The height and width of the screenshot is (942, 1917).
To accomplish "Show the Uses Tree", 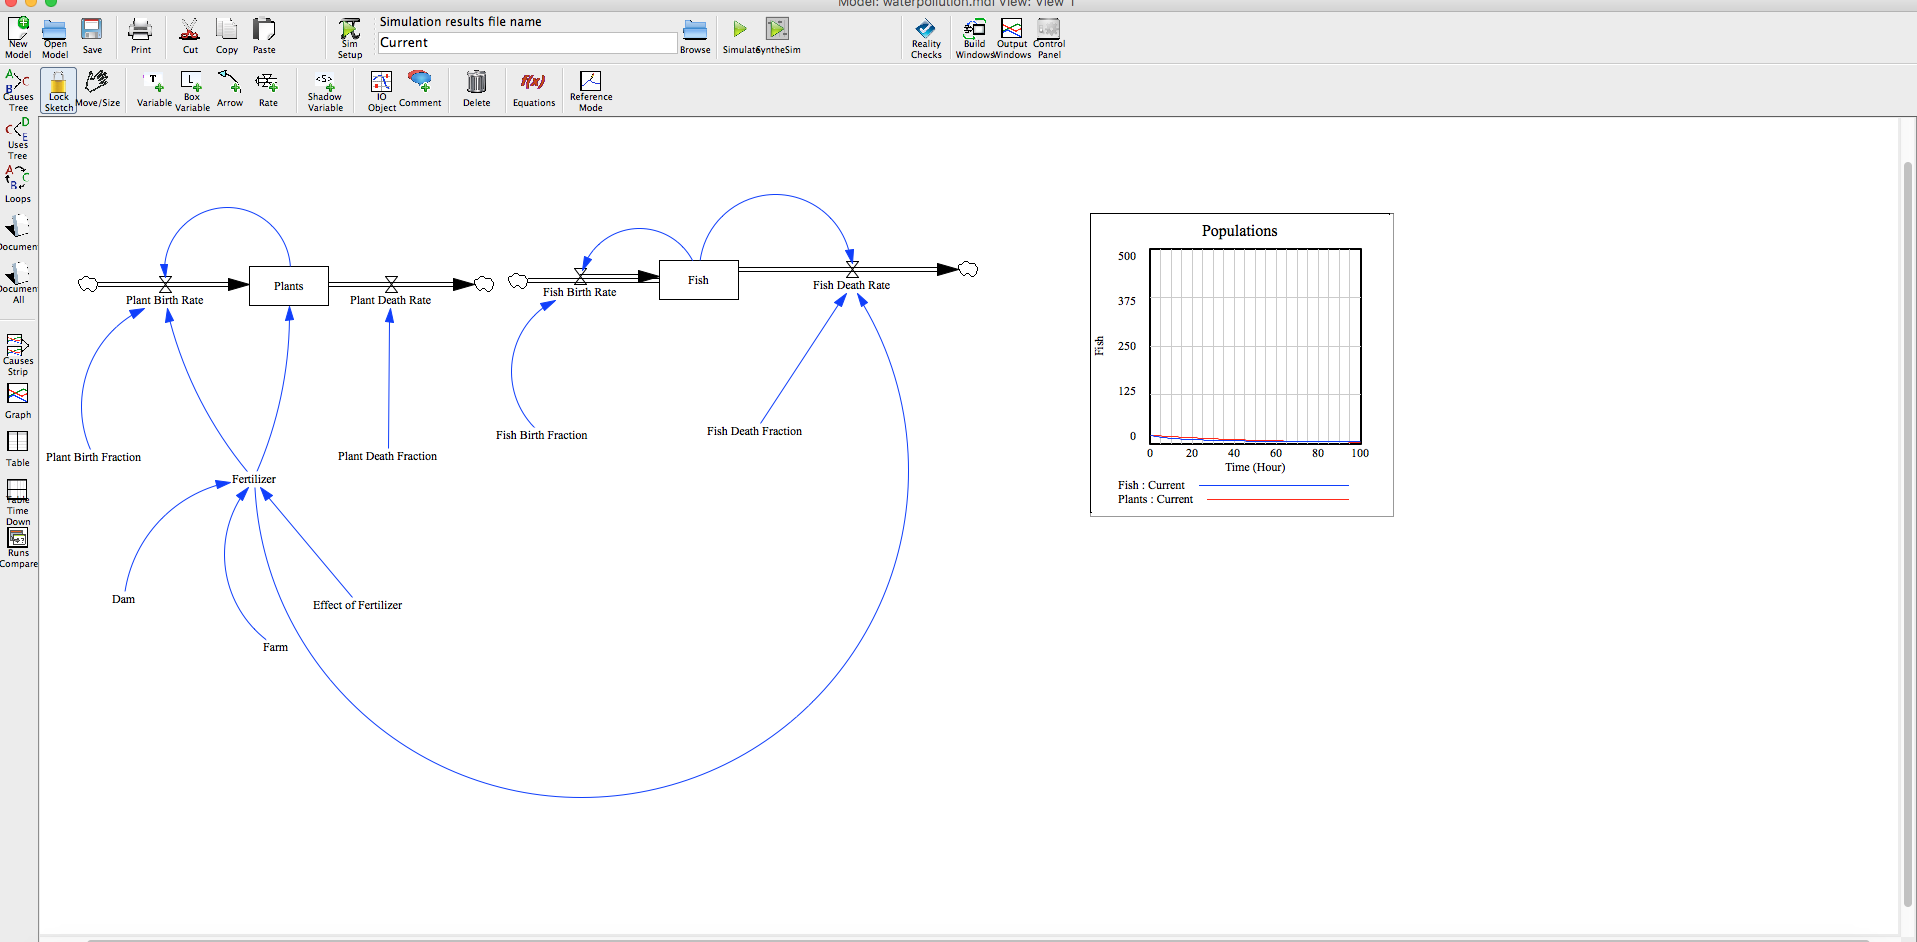I will [x=18, y=139].
